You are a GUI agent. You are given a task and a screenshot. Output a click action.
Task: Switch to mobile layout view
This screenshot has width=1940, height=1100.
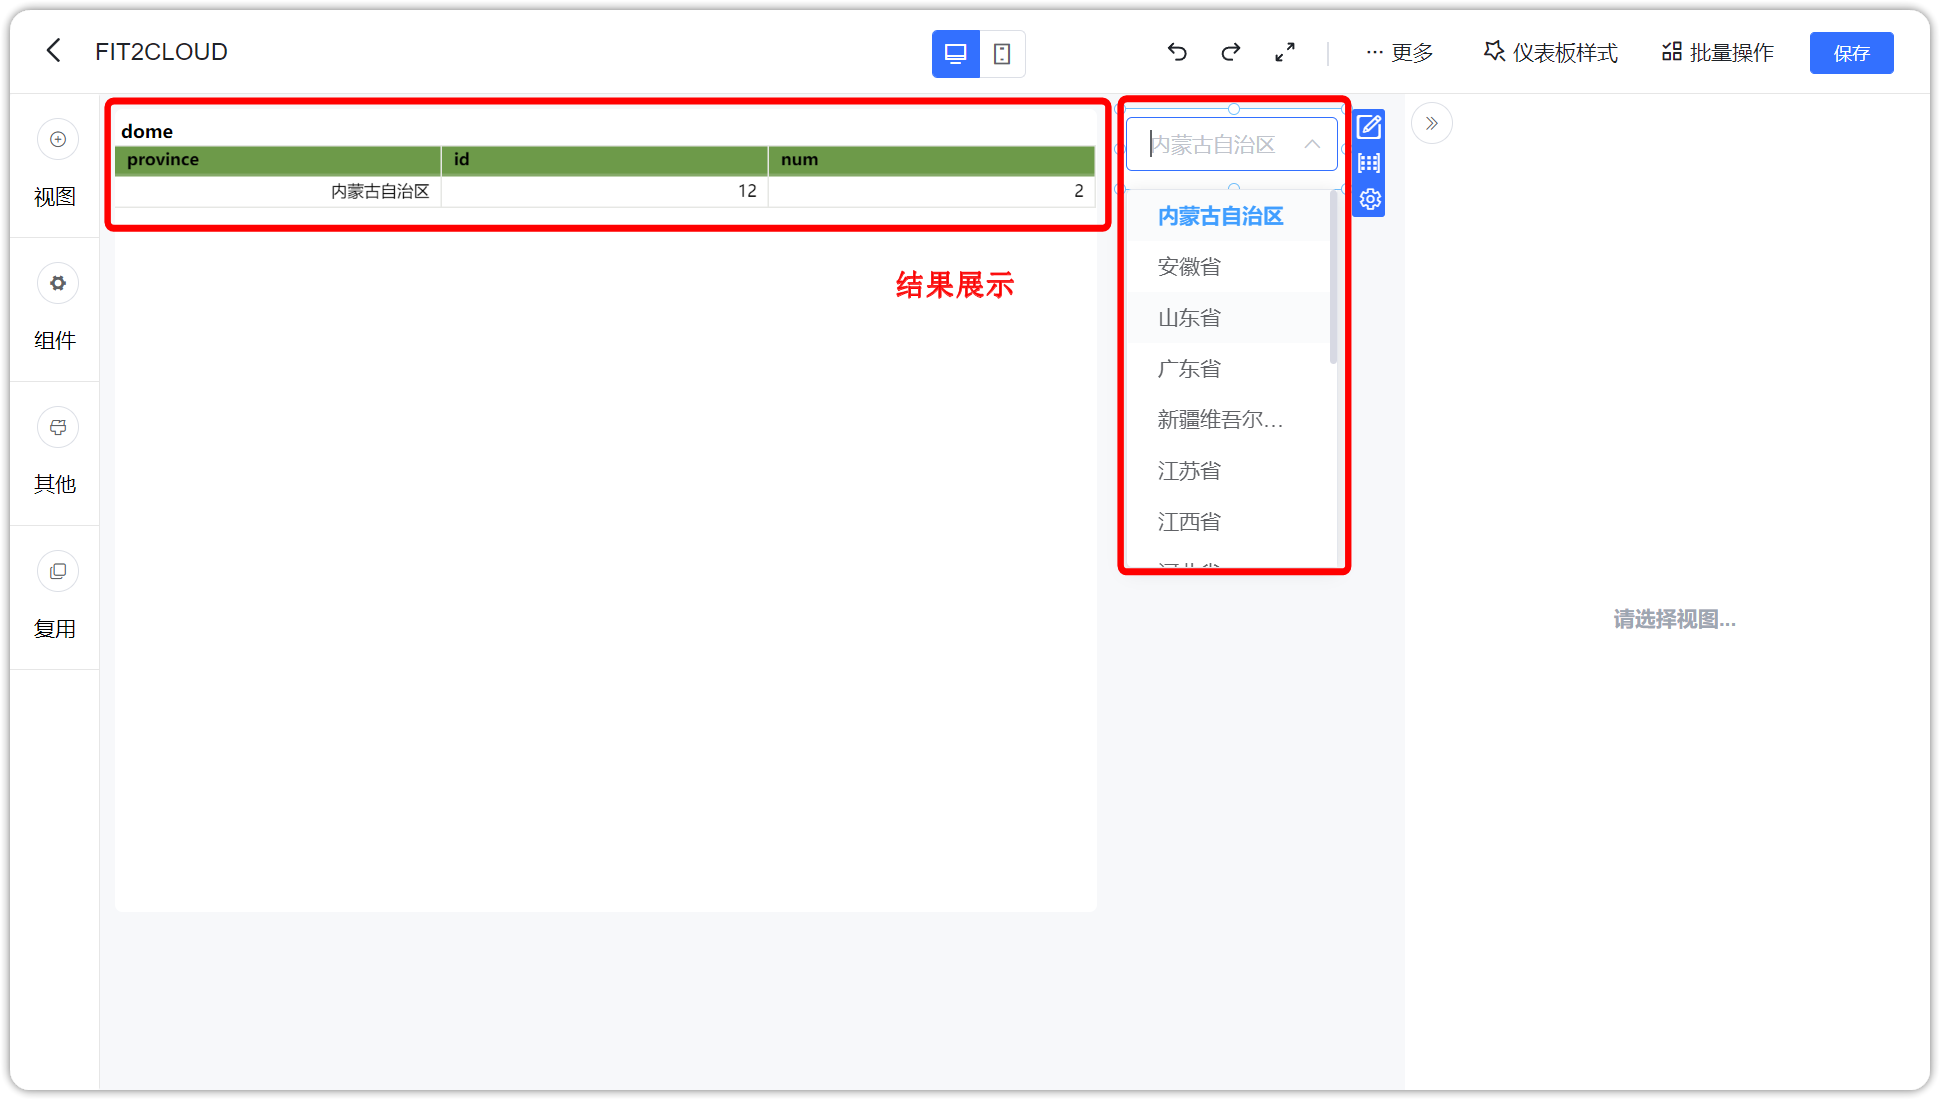(1002, 53)
